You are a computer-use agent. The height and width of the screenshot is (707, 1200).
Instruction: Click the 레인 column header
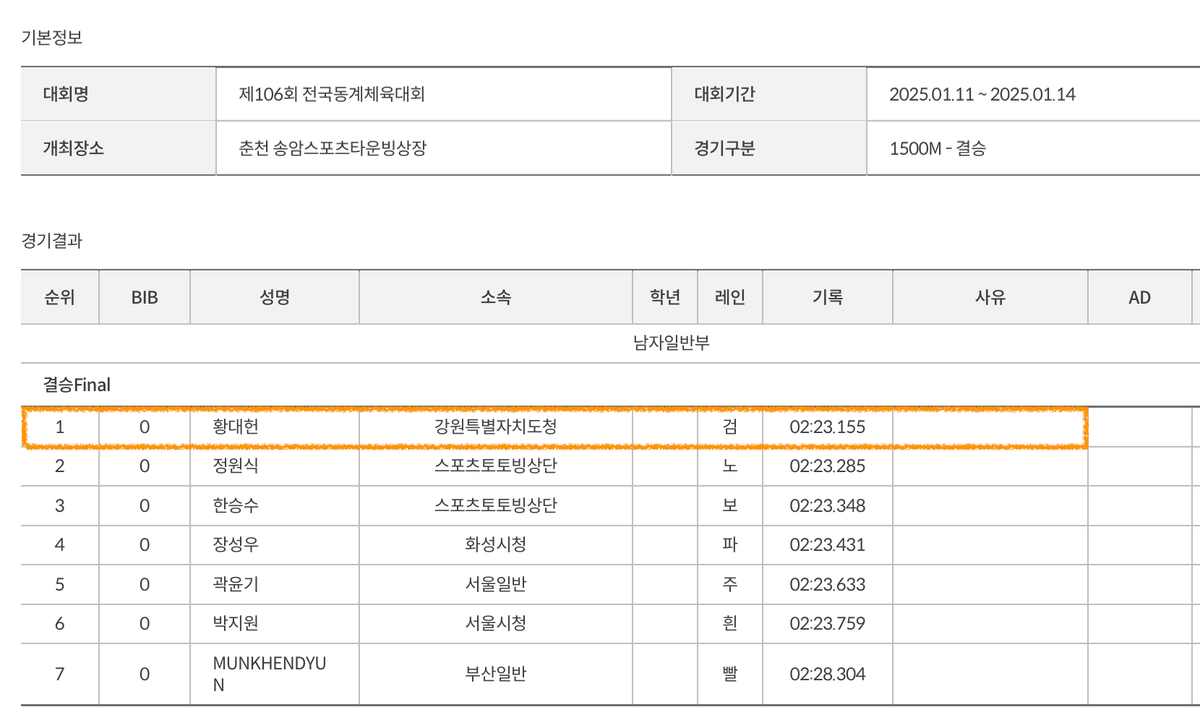(x=730, y=297)
